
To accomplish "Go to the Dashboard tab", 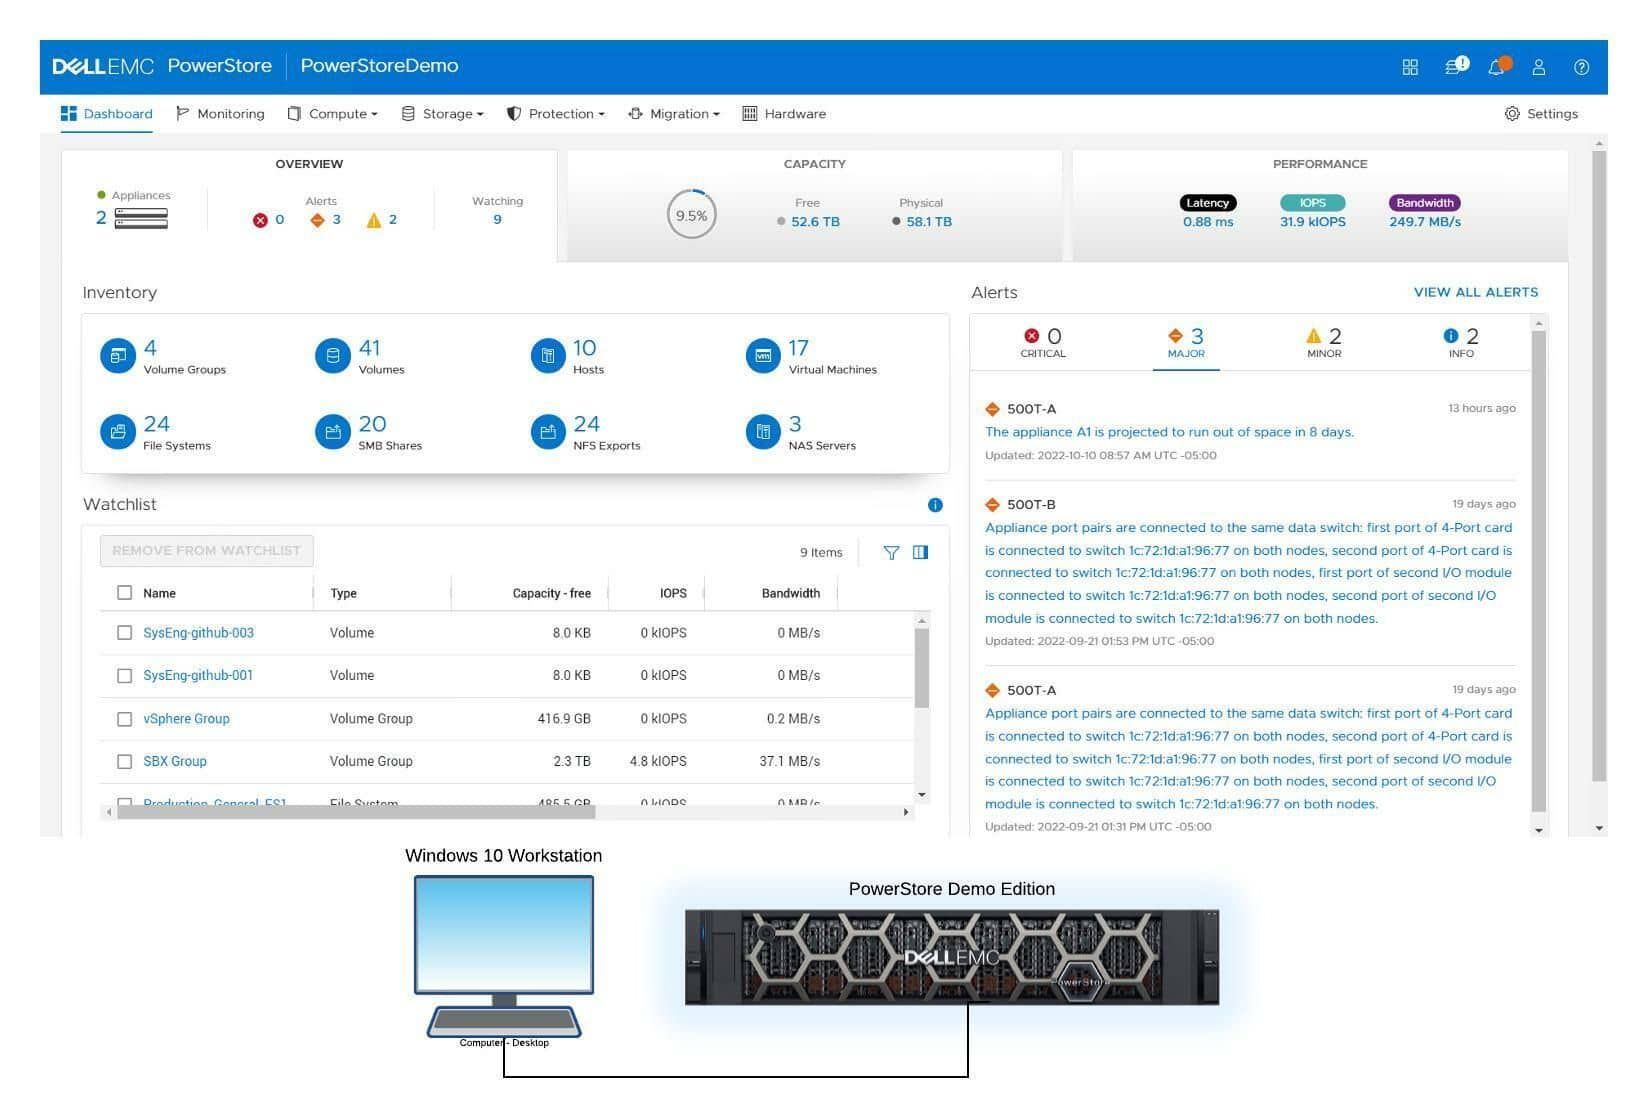I will click(107, 114).
